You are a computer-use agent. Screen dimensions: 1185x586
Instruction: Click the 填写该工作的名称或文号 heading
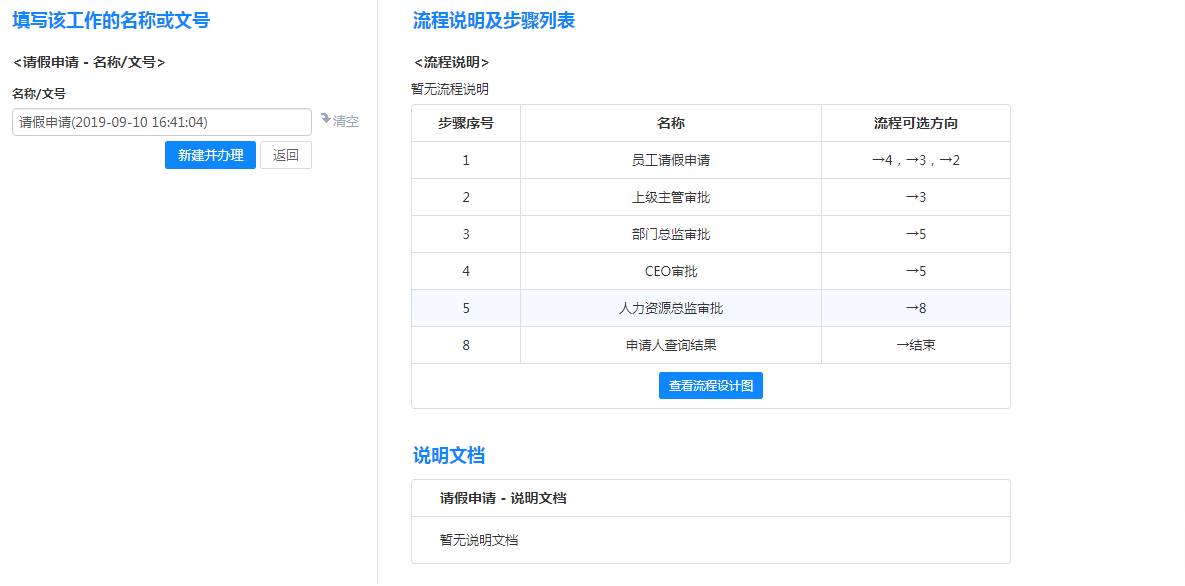[111, 21]
